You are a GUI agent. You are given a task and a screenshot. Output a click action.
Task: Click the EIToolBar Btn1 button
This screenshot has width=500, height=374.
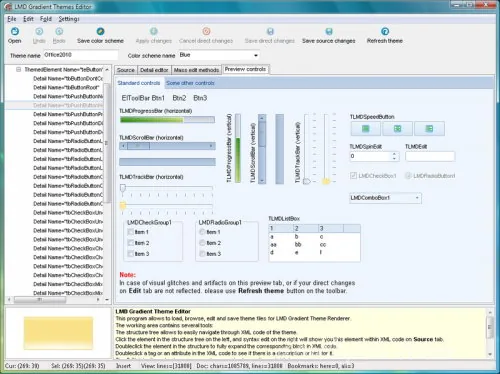143,98
